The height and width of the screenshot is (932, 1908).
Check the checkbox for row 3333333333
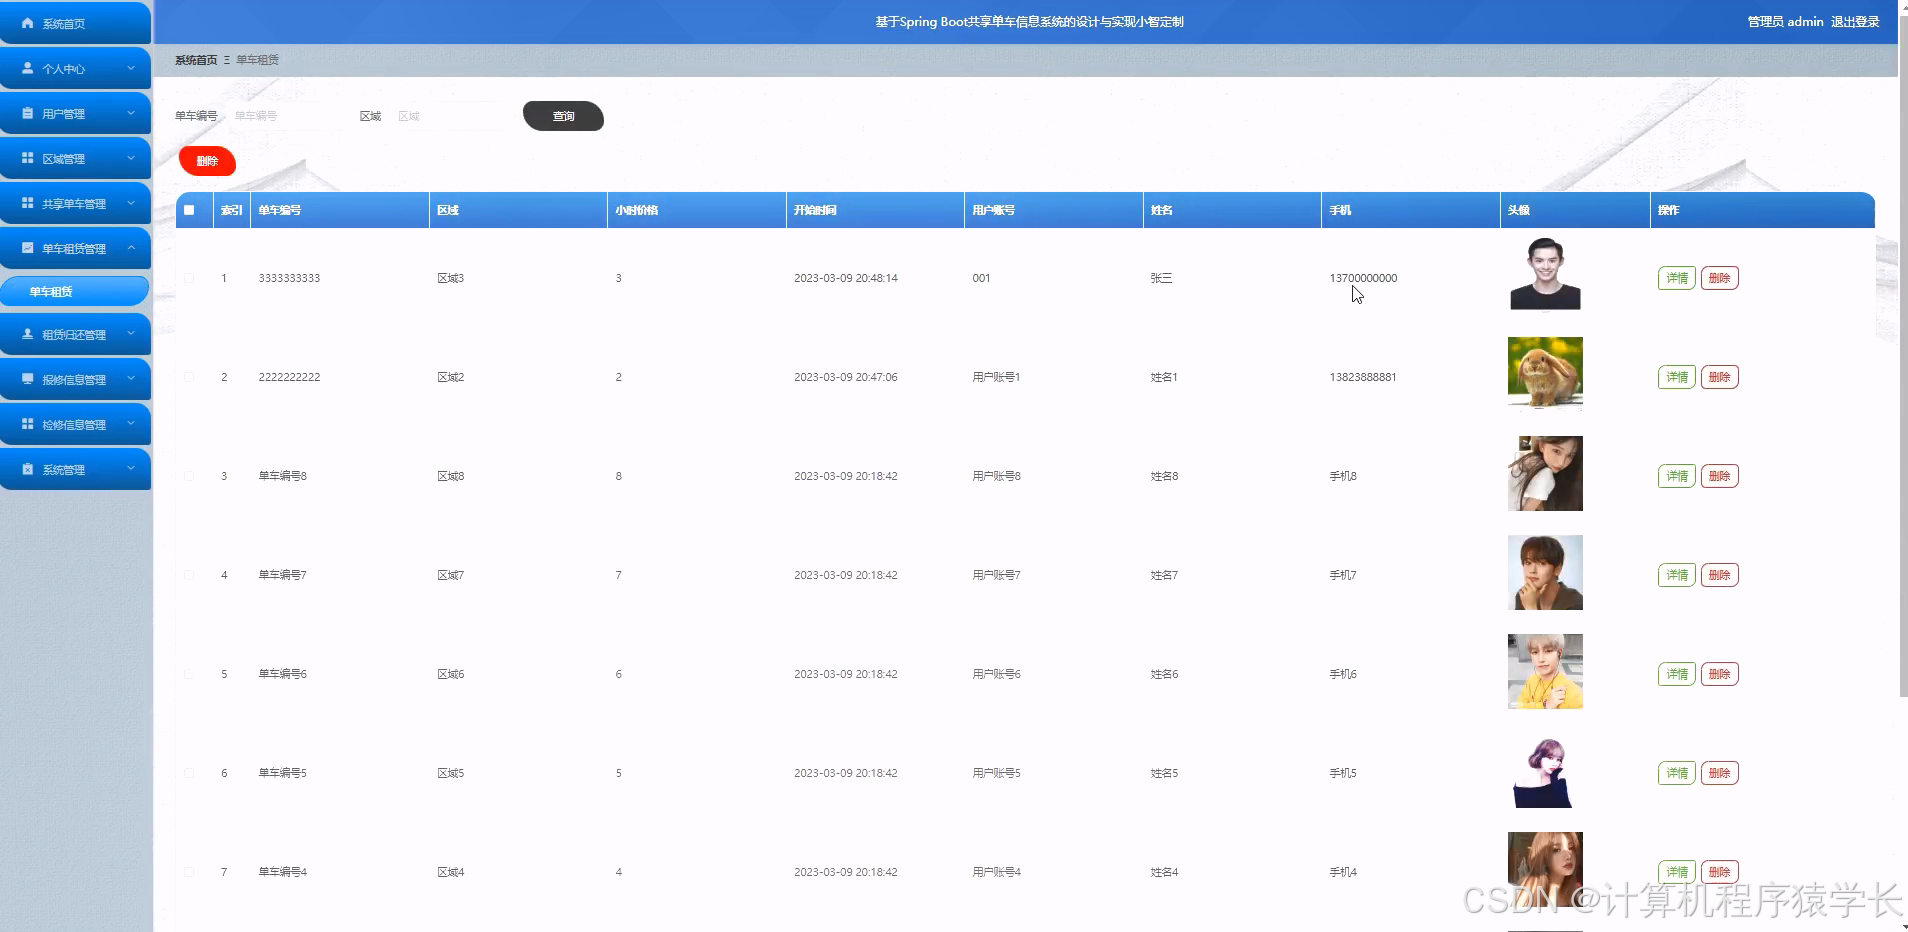(189, 278)
